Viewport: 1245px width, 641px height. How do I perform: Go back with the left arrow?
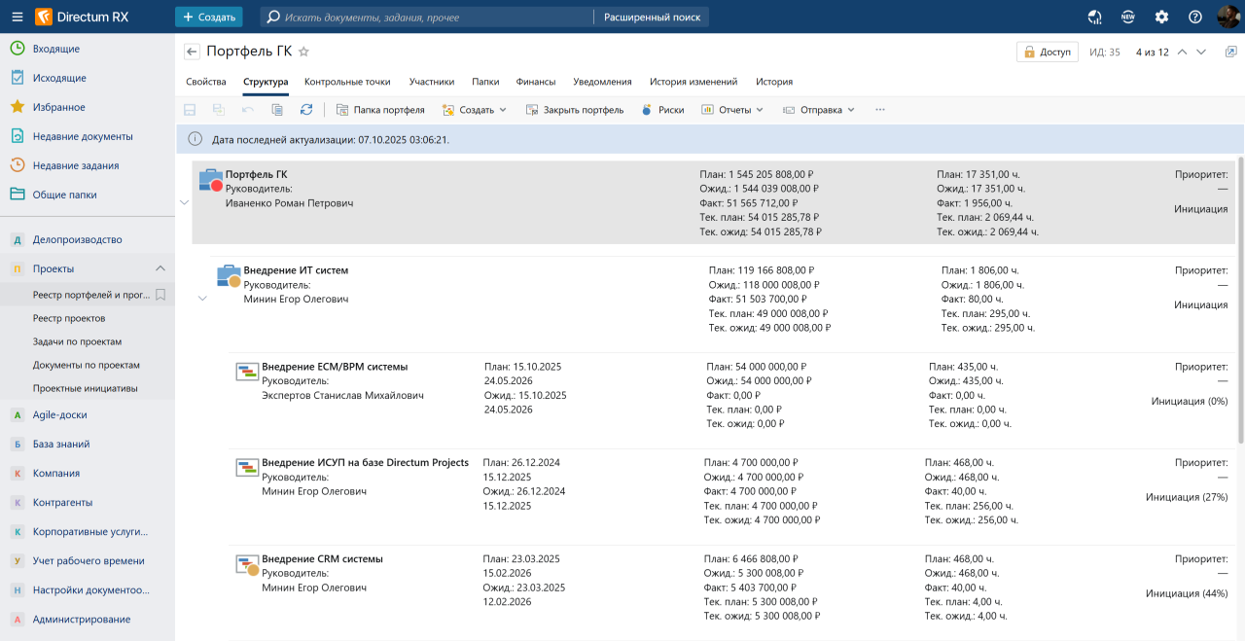[192, 52]
